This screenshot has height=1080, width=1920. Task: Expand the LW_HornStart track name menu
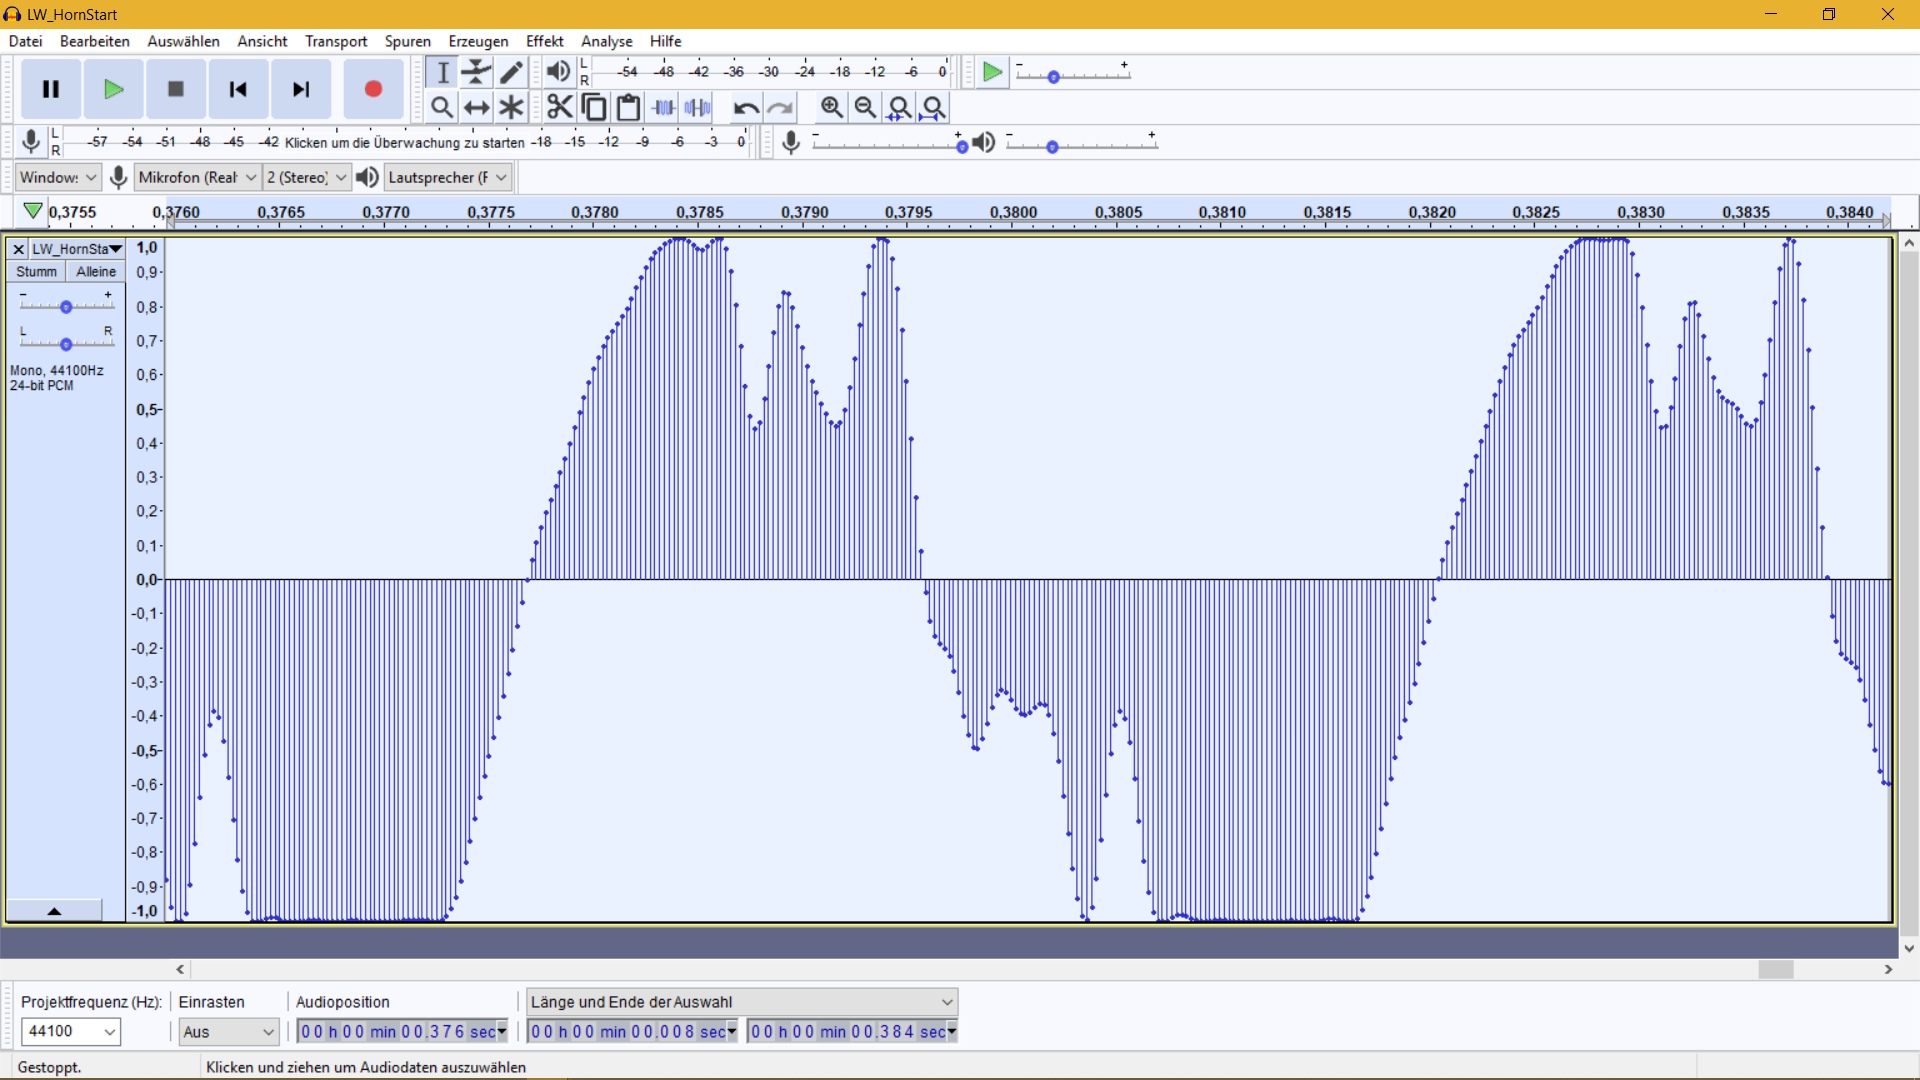[76, 248]
